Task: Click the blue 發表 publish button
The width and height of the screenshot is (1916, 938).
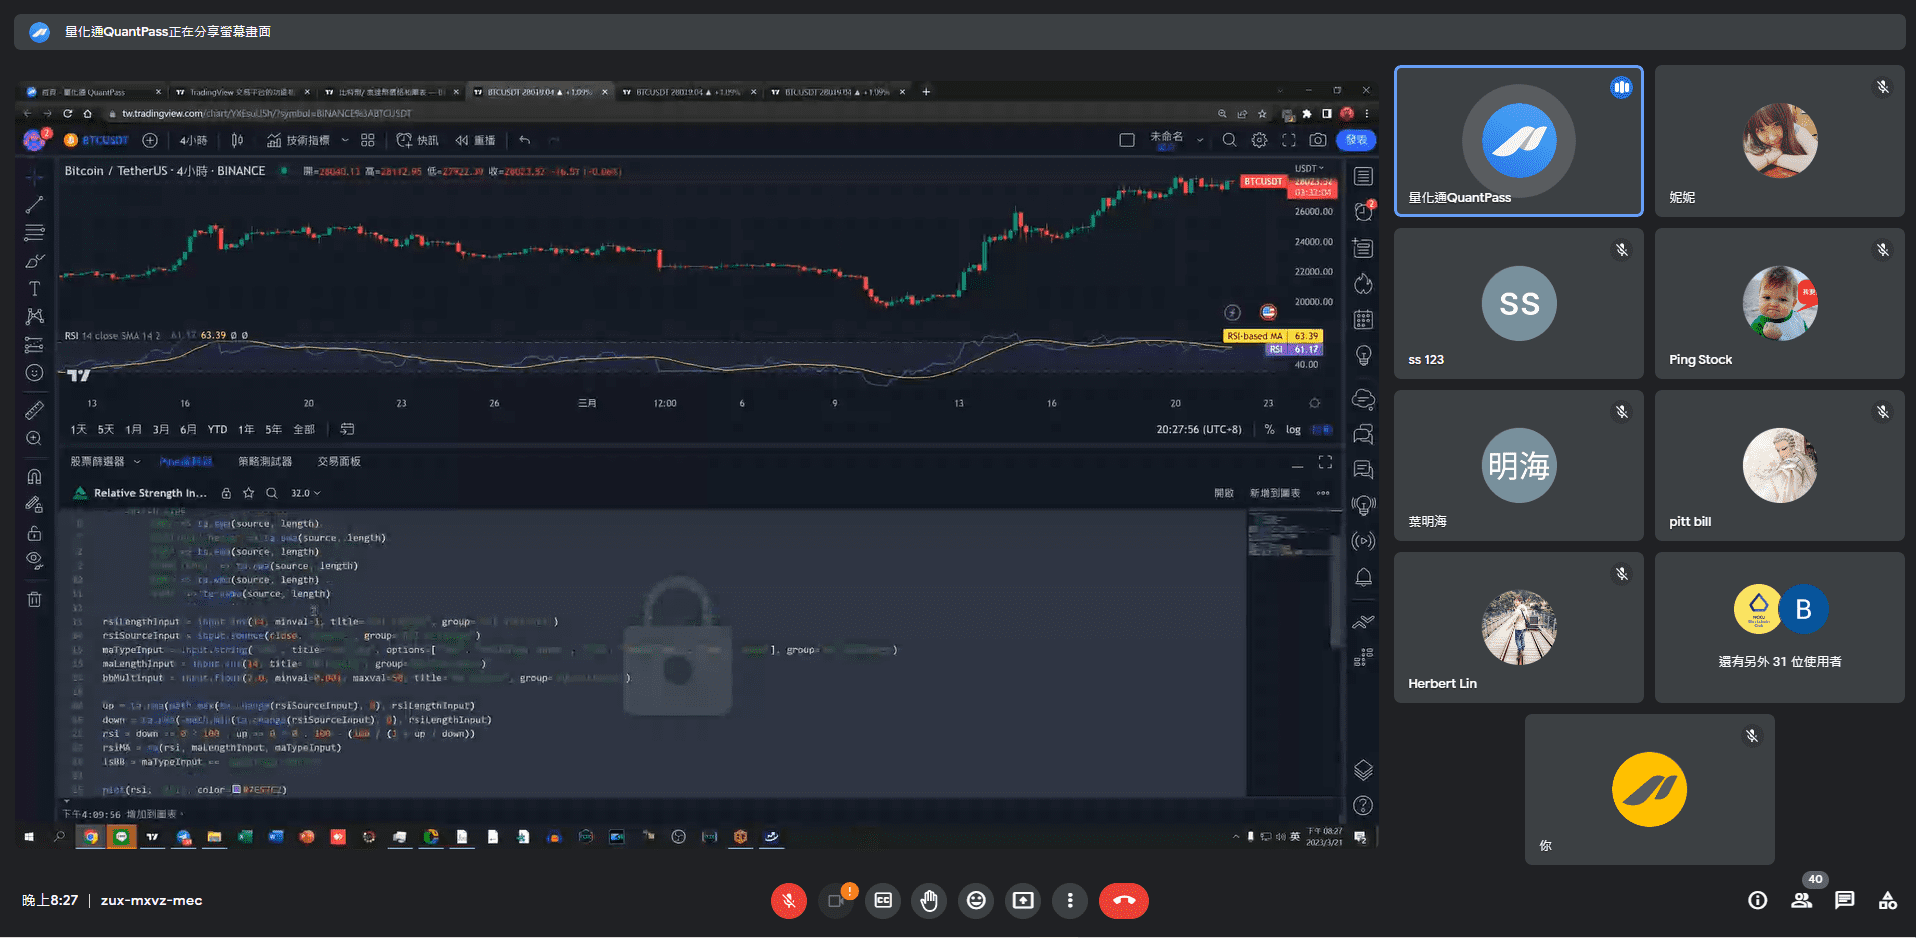Action: point(1356,140)
